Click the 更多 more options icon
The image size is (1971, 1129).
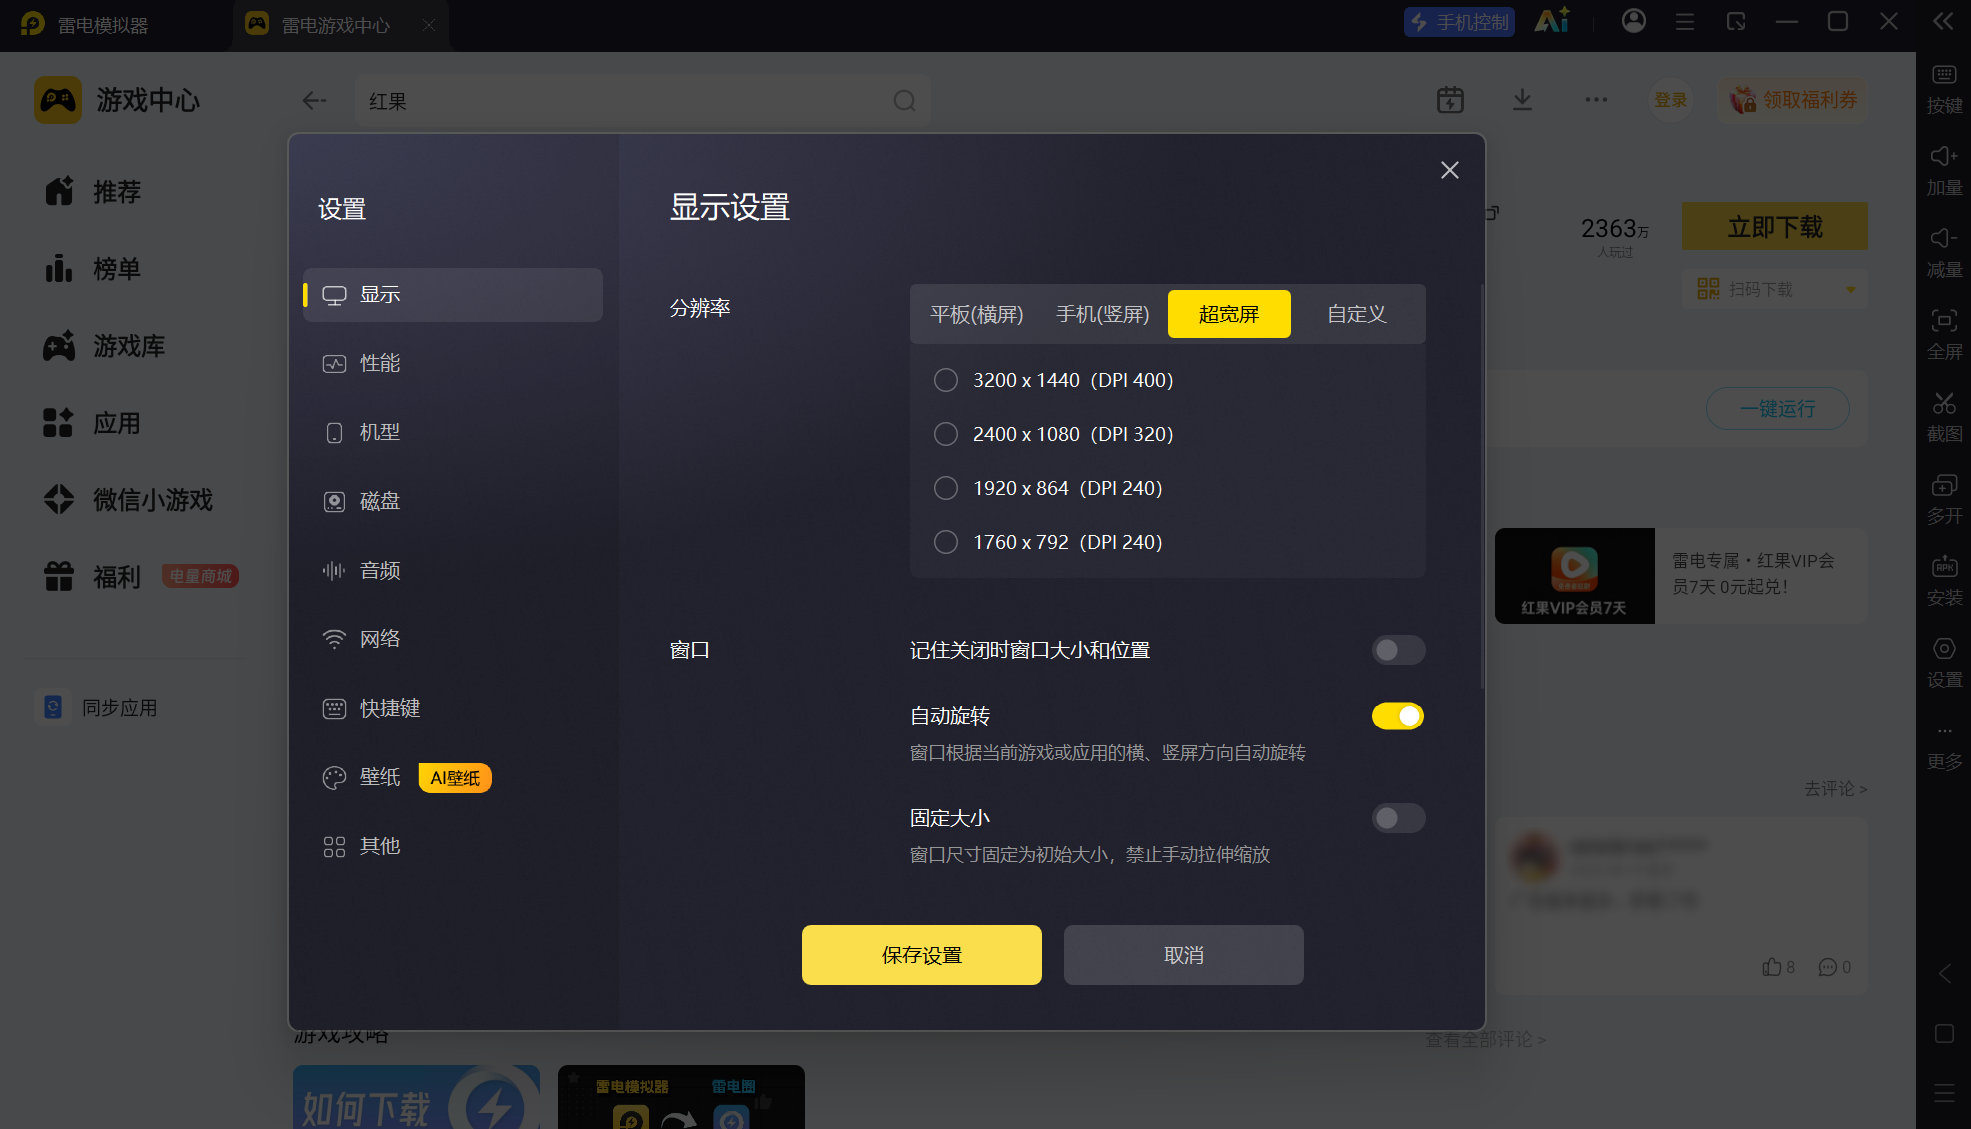click(1944, 731)
